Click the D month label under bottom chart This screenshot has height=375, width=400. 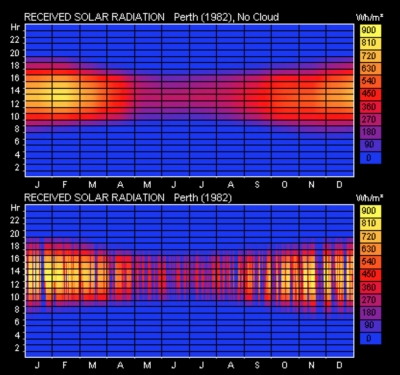[339, 365]
